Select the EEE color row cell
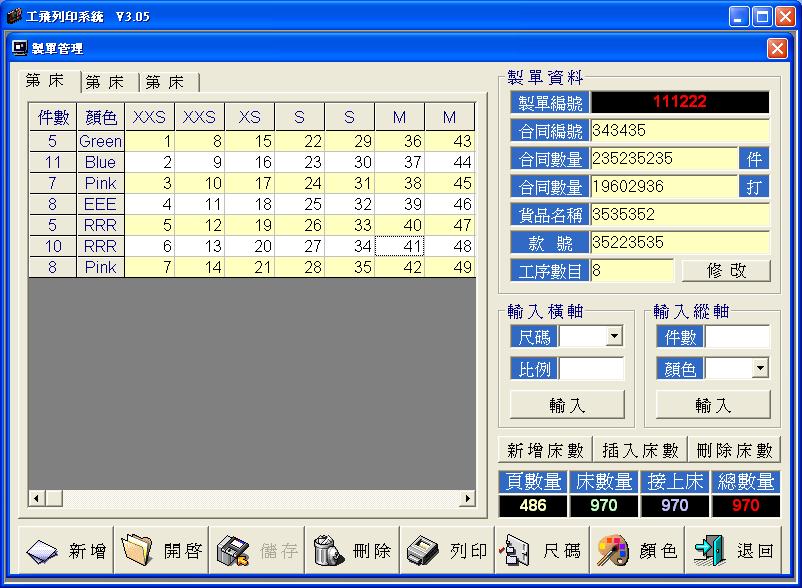The width and height of the screenshot is (802, 588). coord(101,204)
